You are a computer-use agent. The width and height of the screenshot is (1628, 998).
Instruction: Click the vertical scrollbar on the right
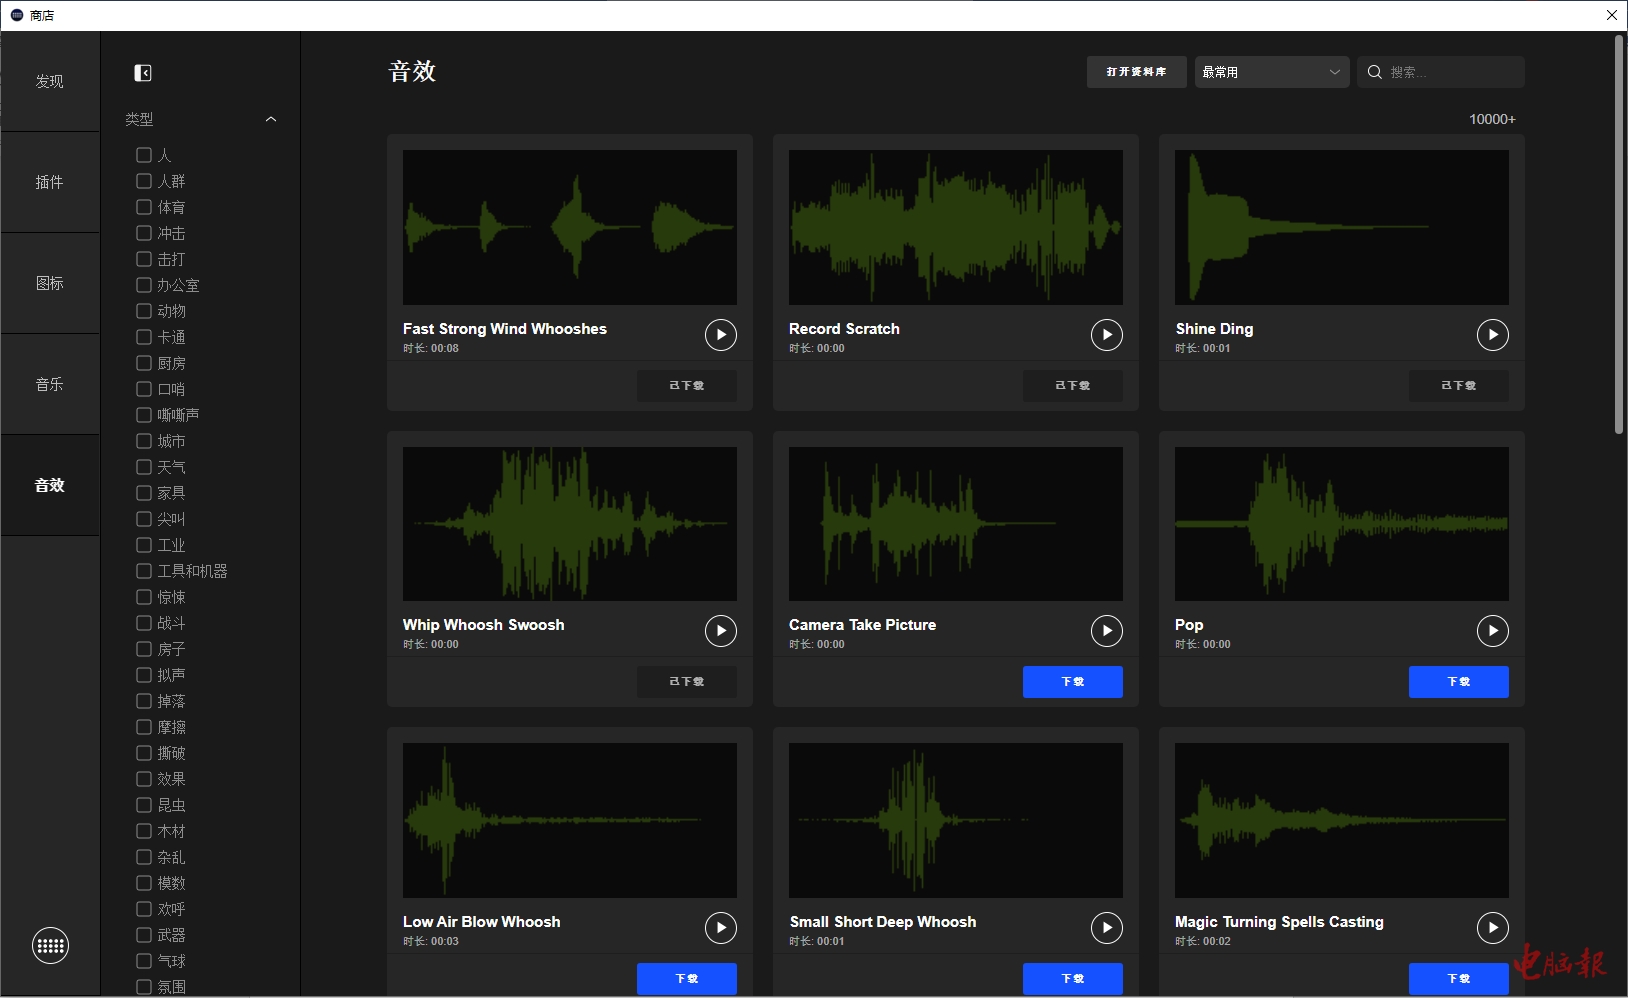point(1618,235)
